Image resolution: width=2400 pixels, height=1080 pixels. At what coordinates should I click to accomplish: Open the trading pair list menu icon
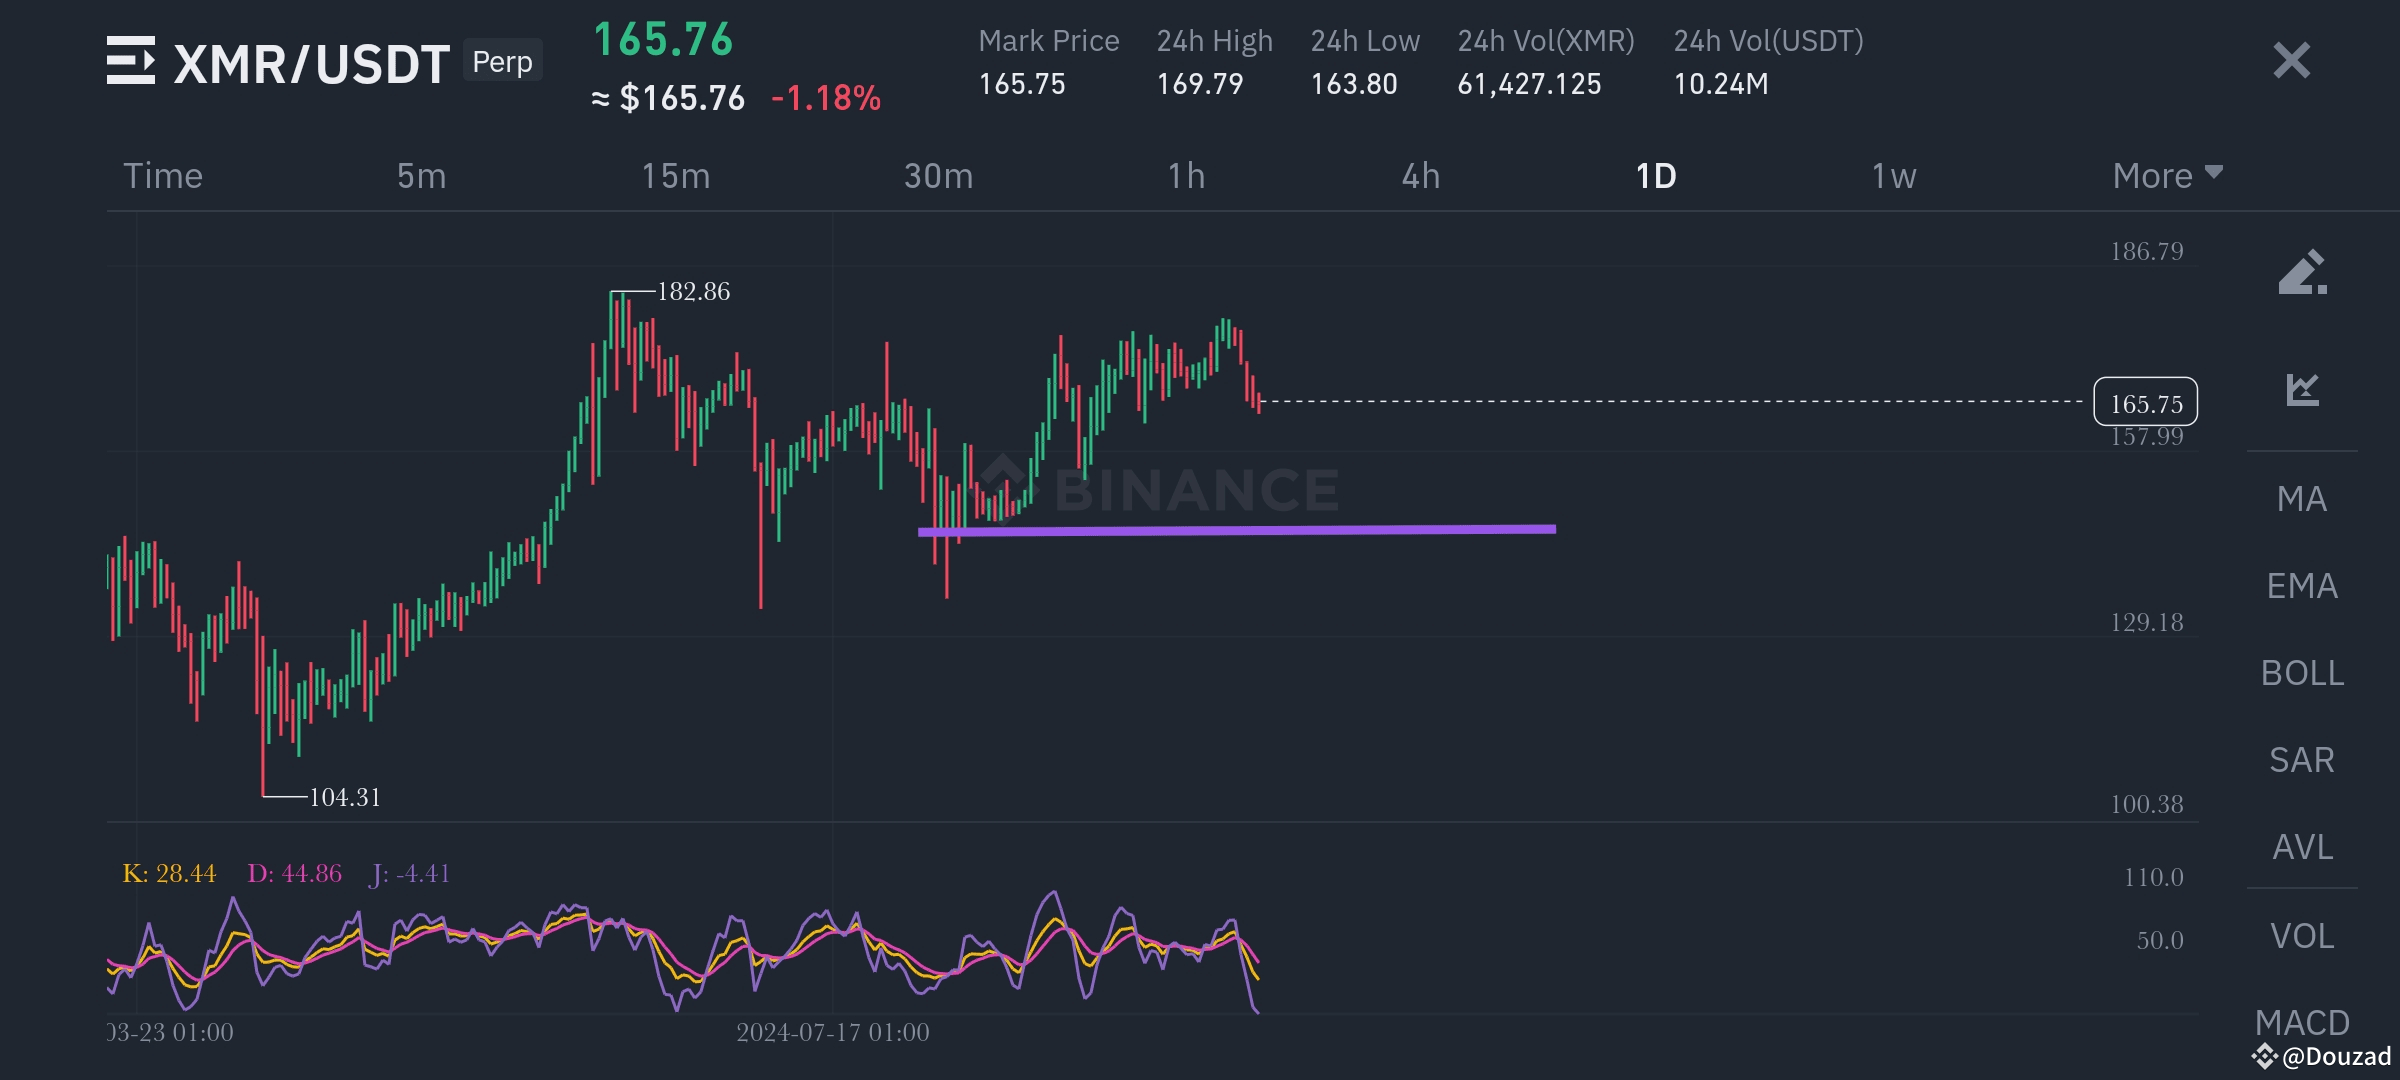(130, 60)
